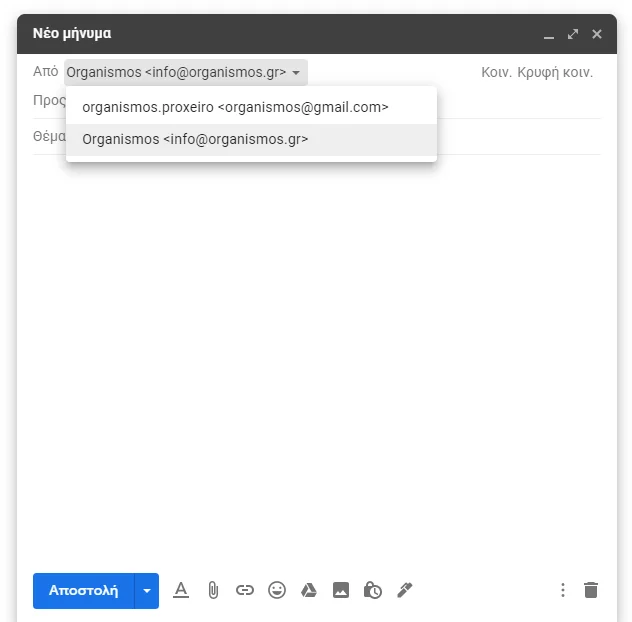Image resolution: width=632 pixels, height=622 pixels.
Task: Insert link using the chain icon
Action: click(x=245, y=591)
